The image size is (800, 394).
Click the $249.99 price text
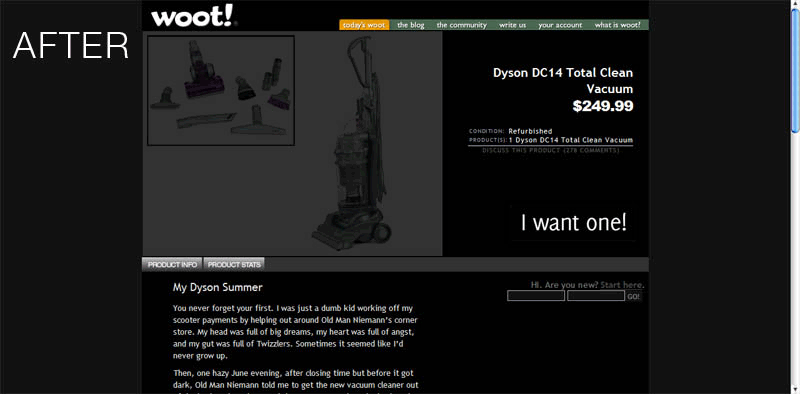tap(603, 106)
